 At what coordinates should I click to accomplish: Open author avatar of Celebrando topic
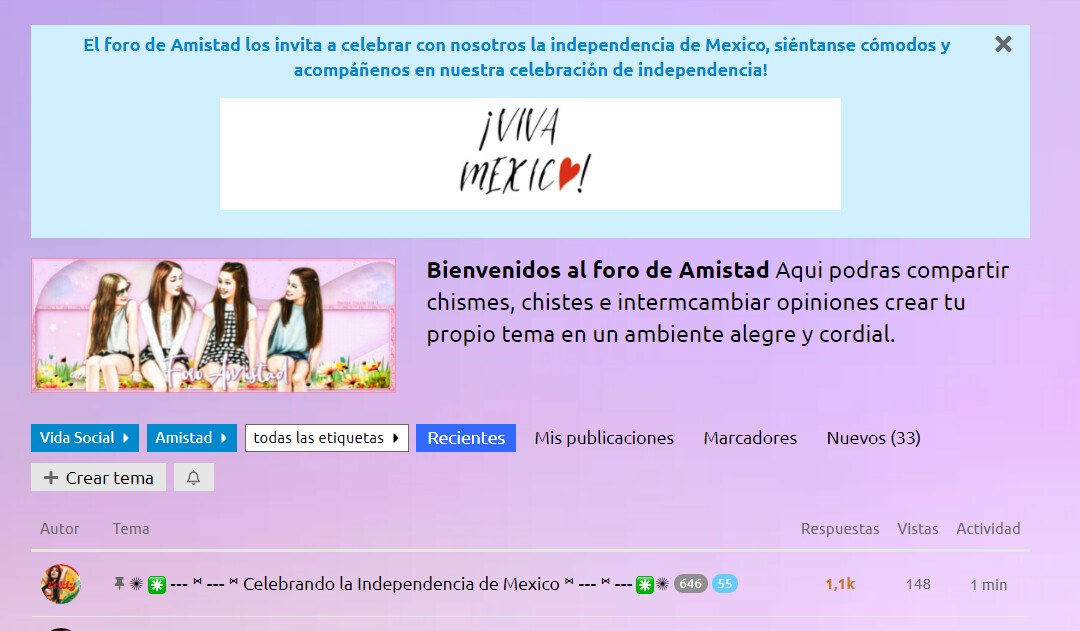coord(61,584)
